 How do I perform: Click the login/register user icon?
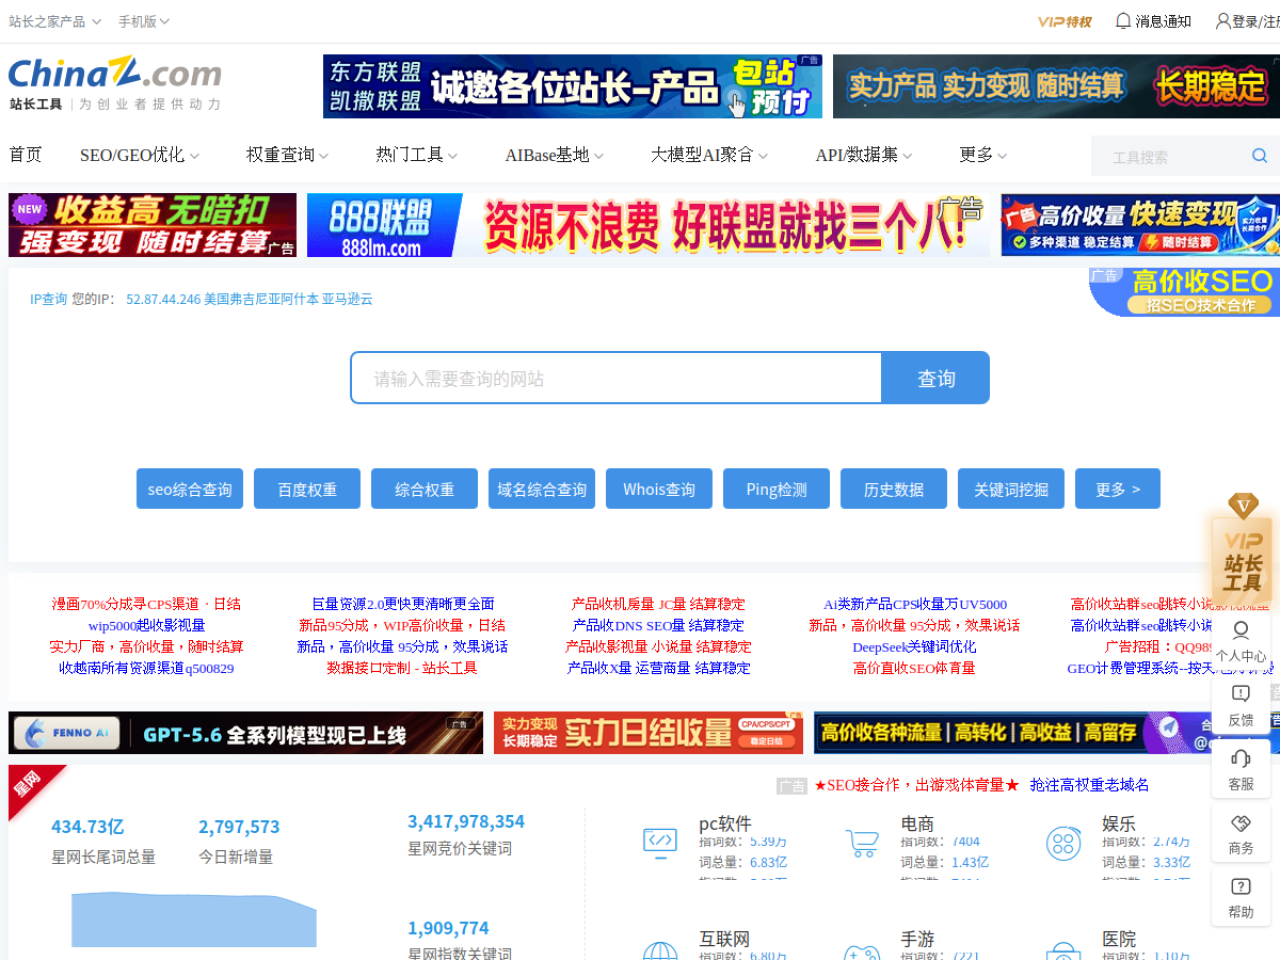click(x=1223, y=21)
